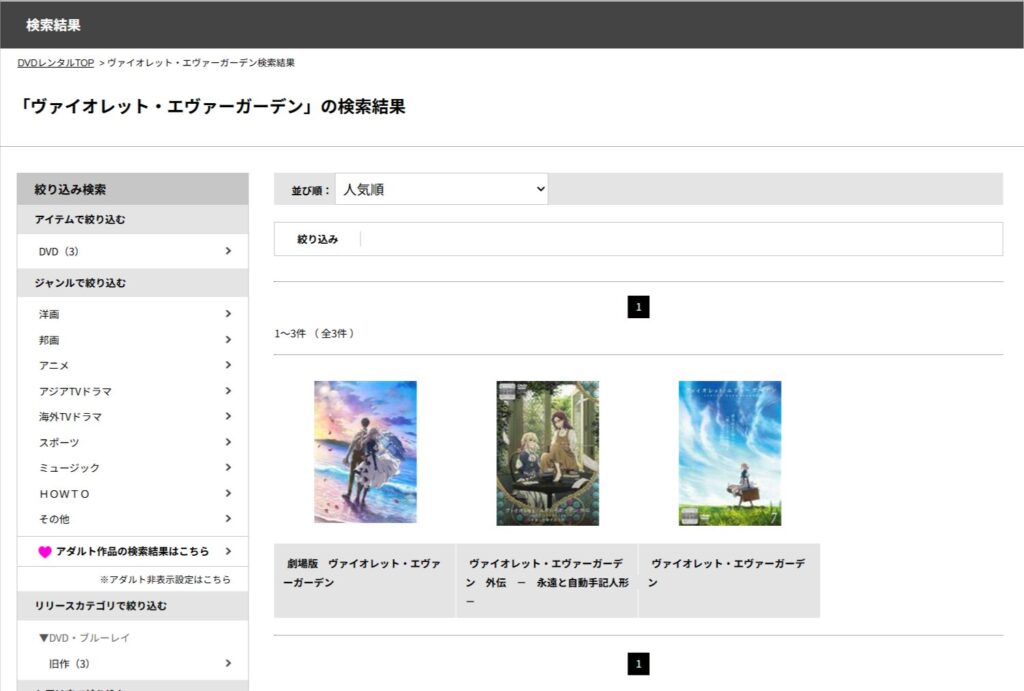Click the 絞り込み検索 panel header

[x=133, y=189]
